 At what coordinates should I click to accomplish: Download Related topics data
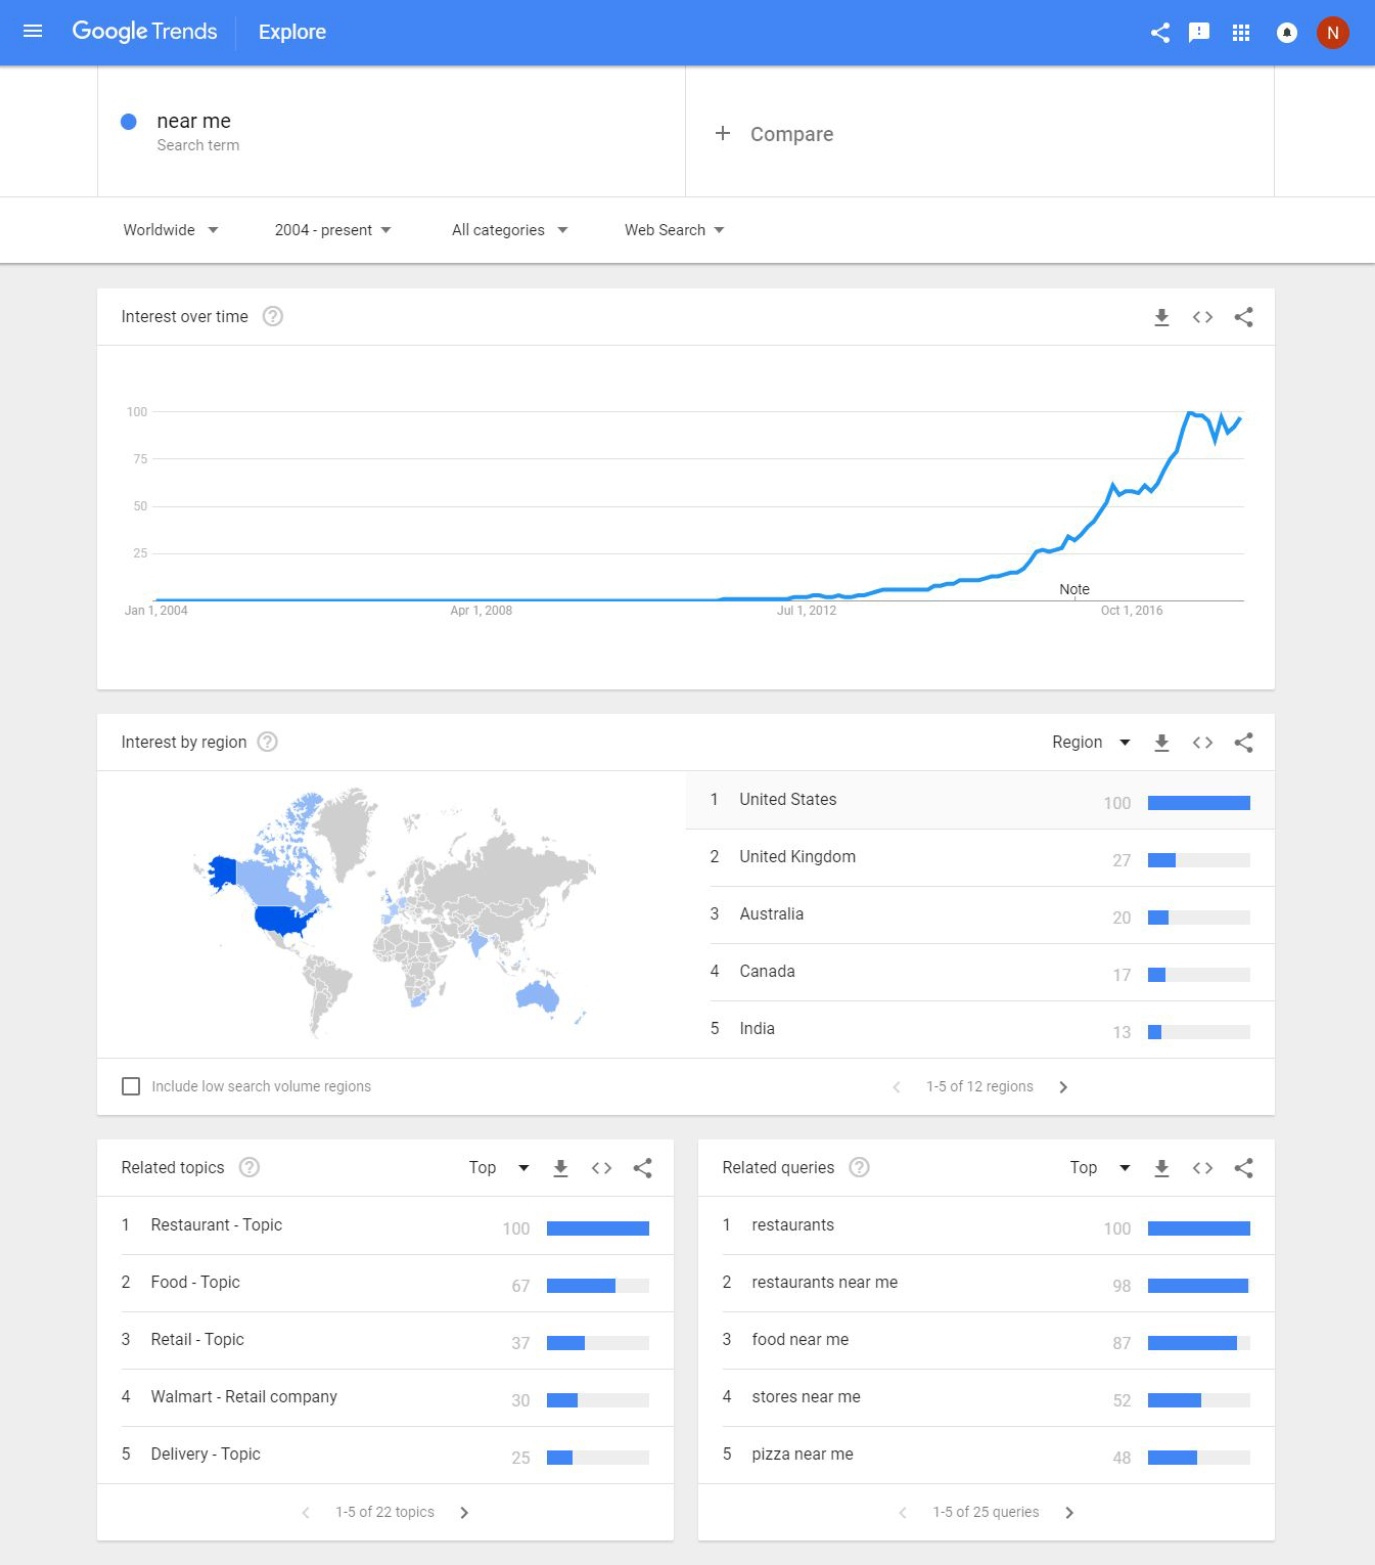point(560,1168)
